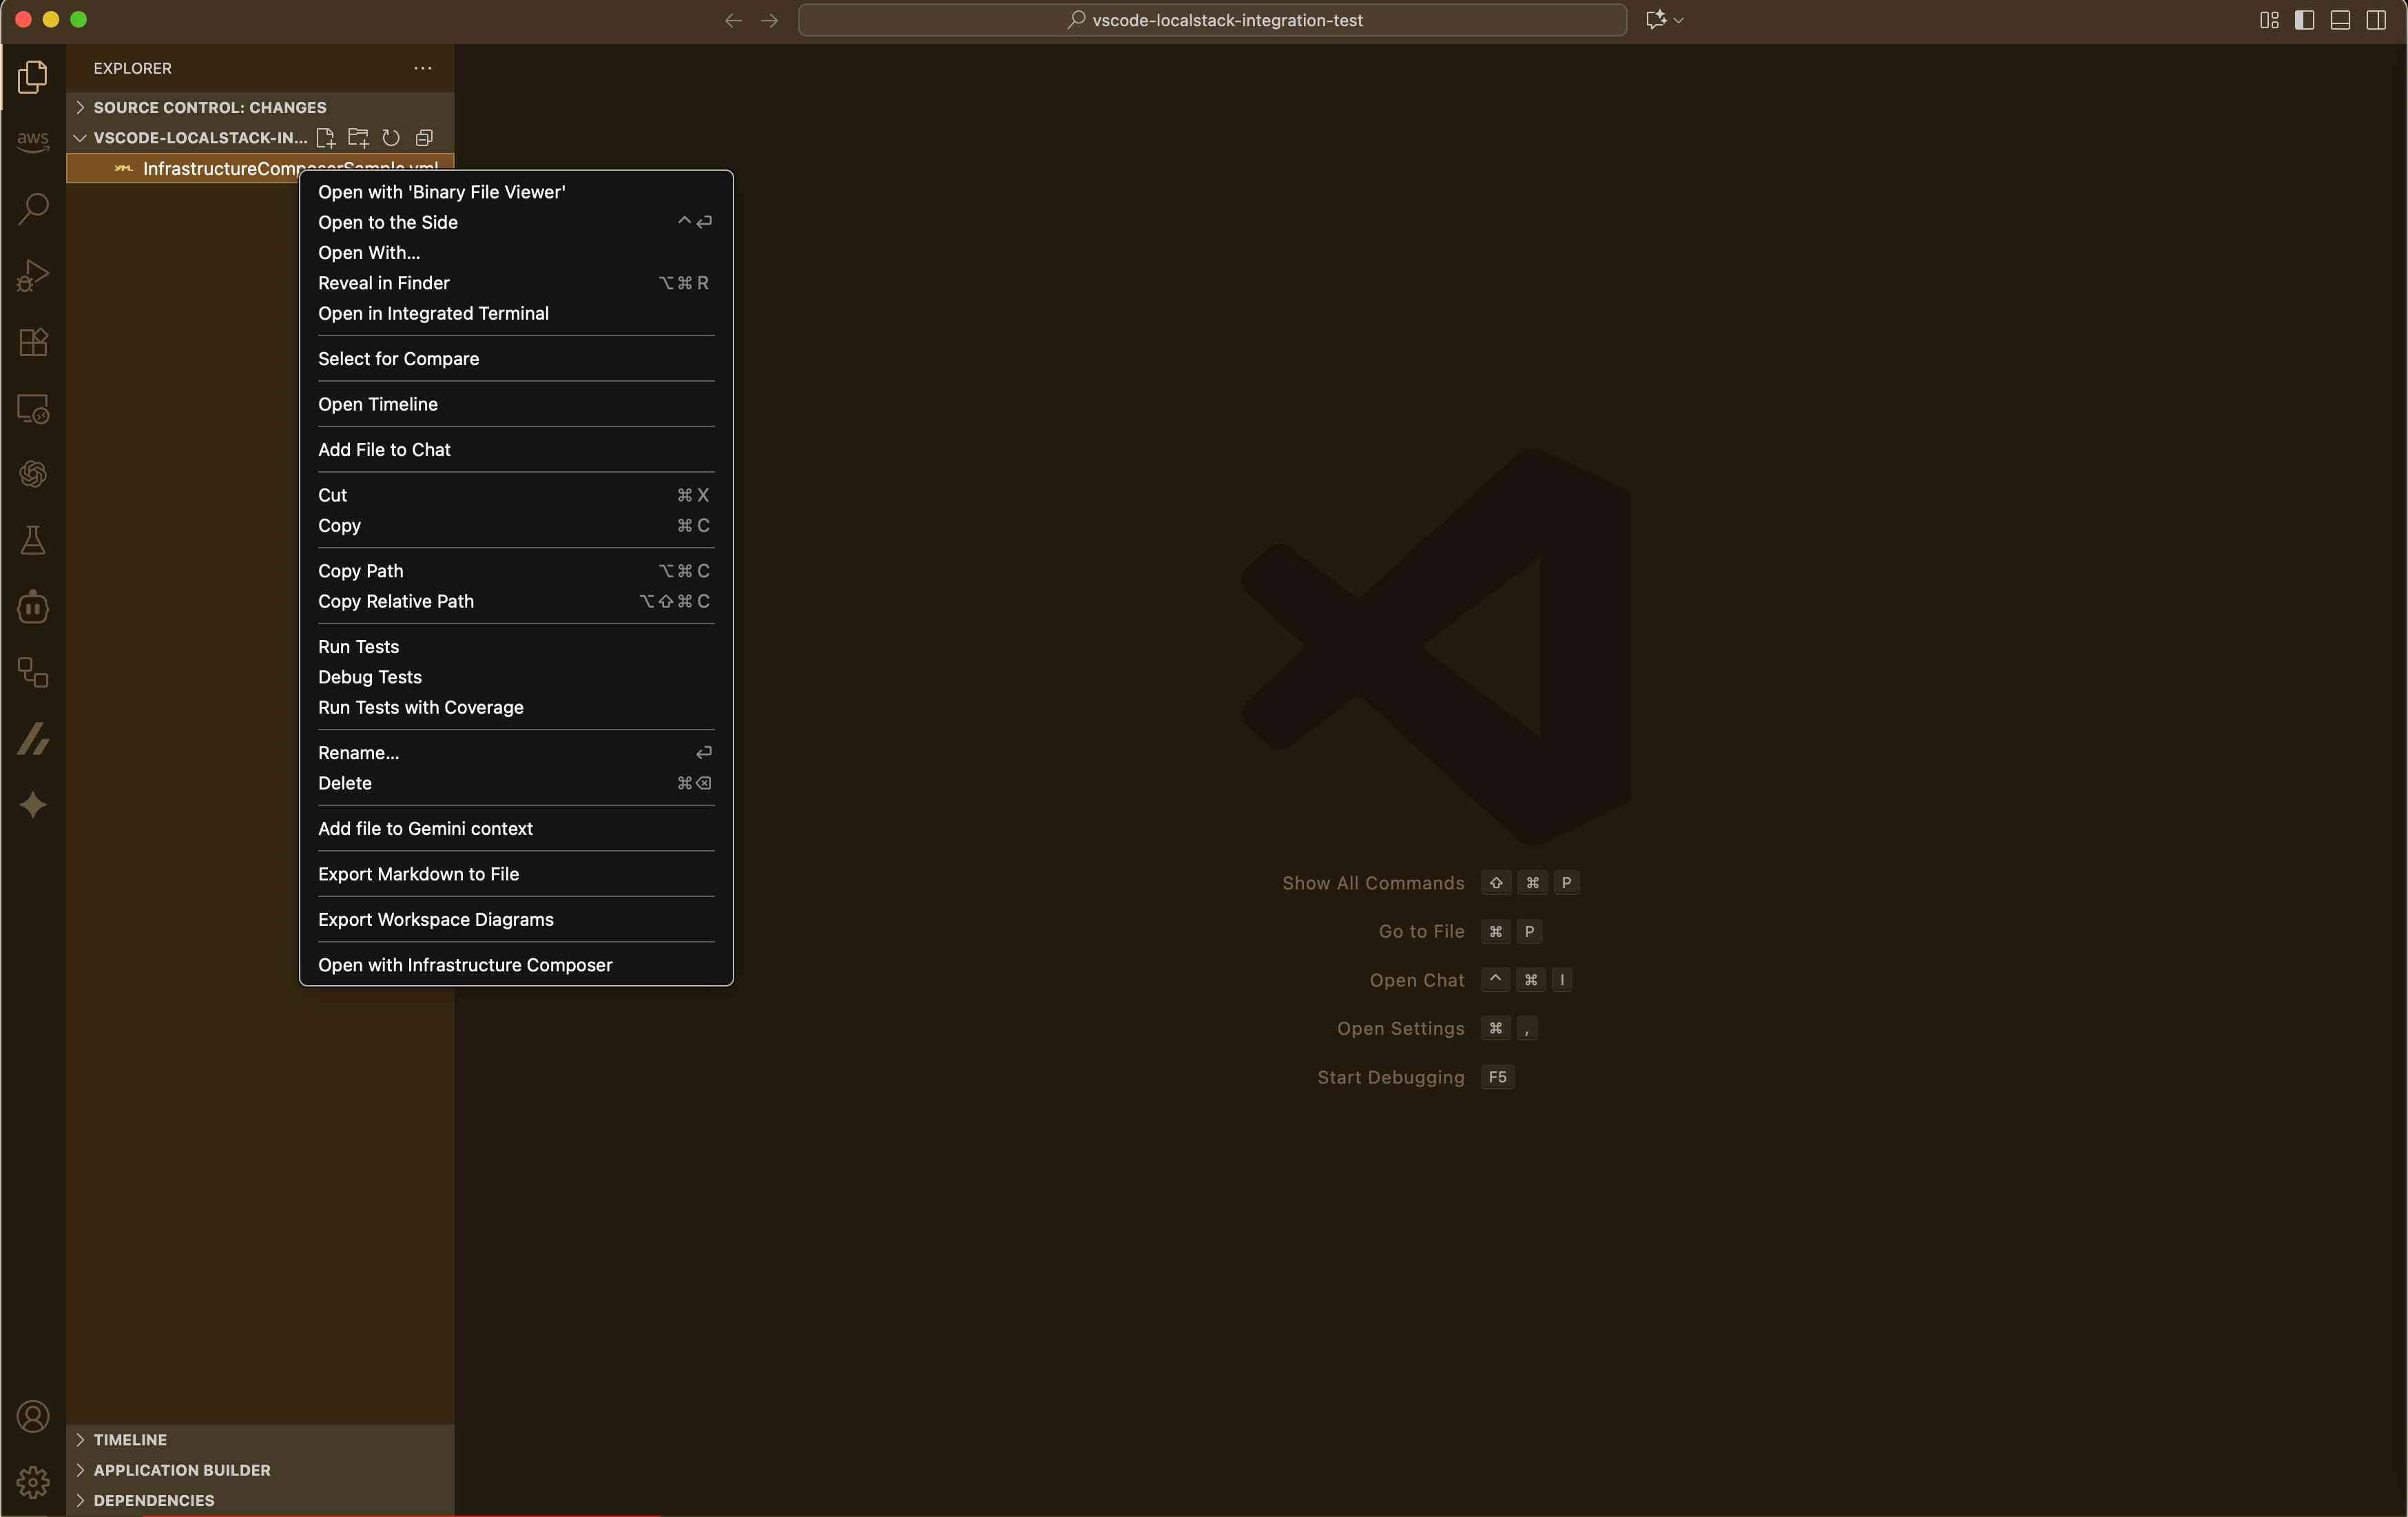Screen dimensions: 2408x1517
Task: Open the Search view in the activity bar
Action: click(x=33, y=208)
